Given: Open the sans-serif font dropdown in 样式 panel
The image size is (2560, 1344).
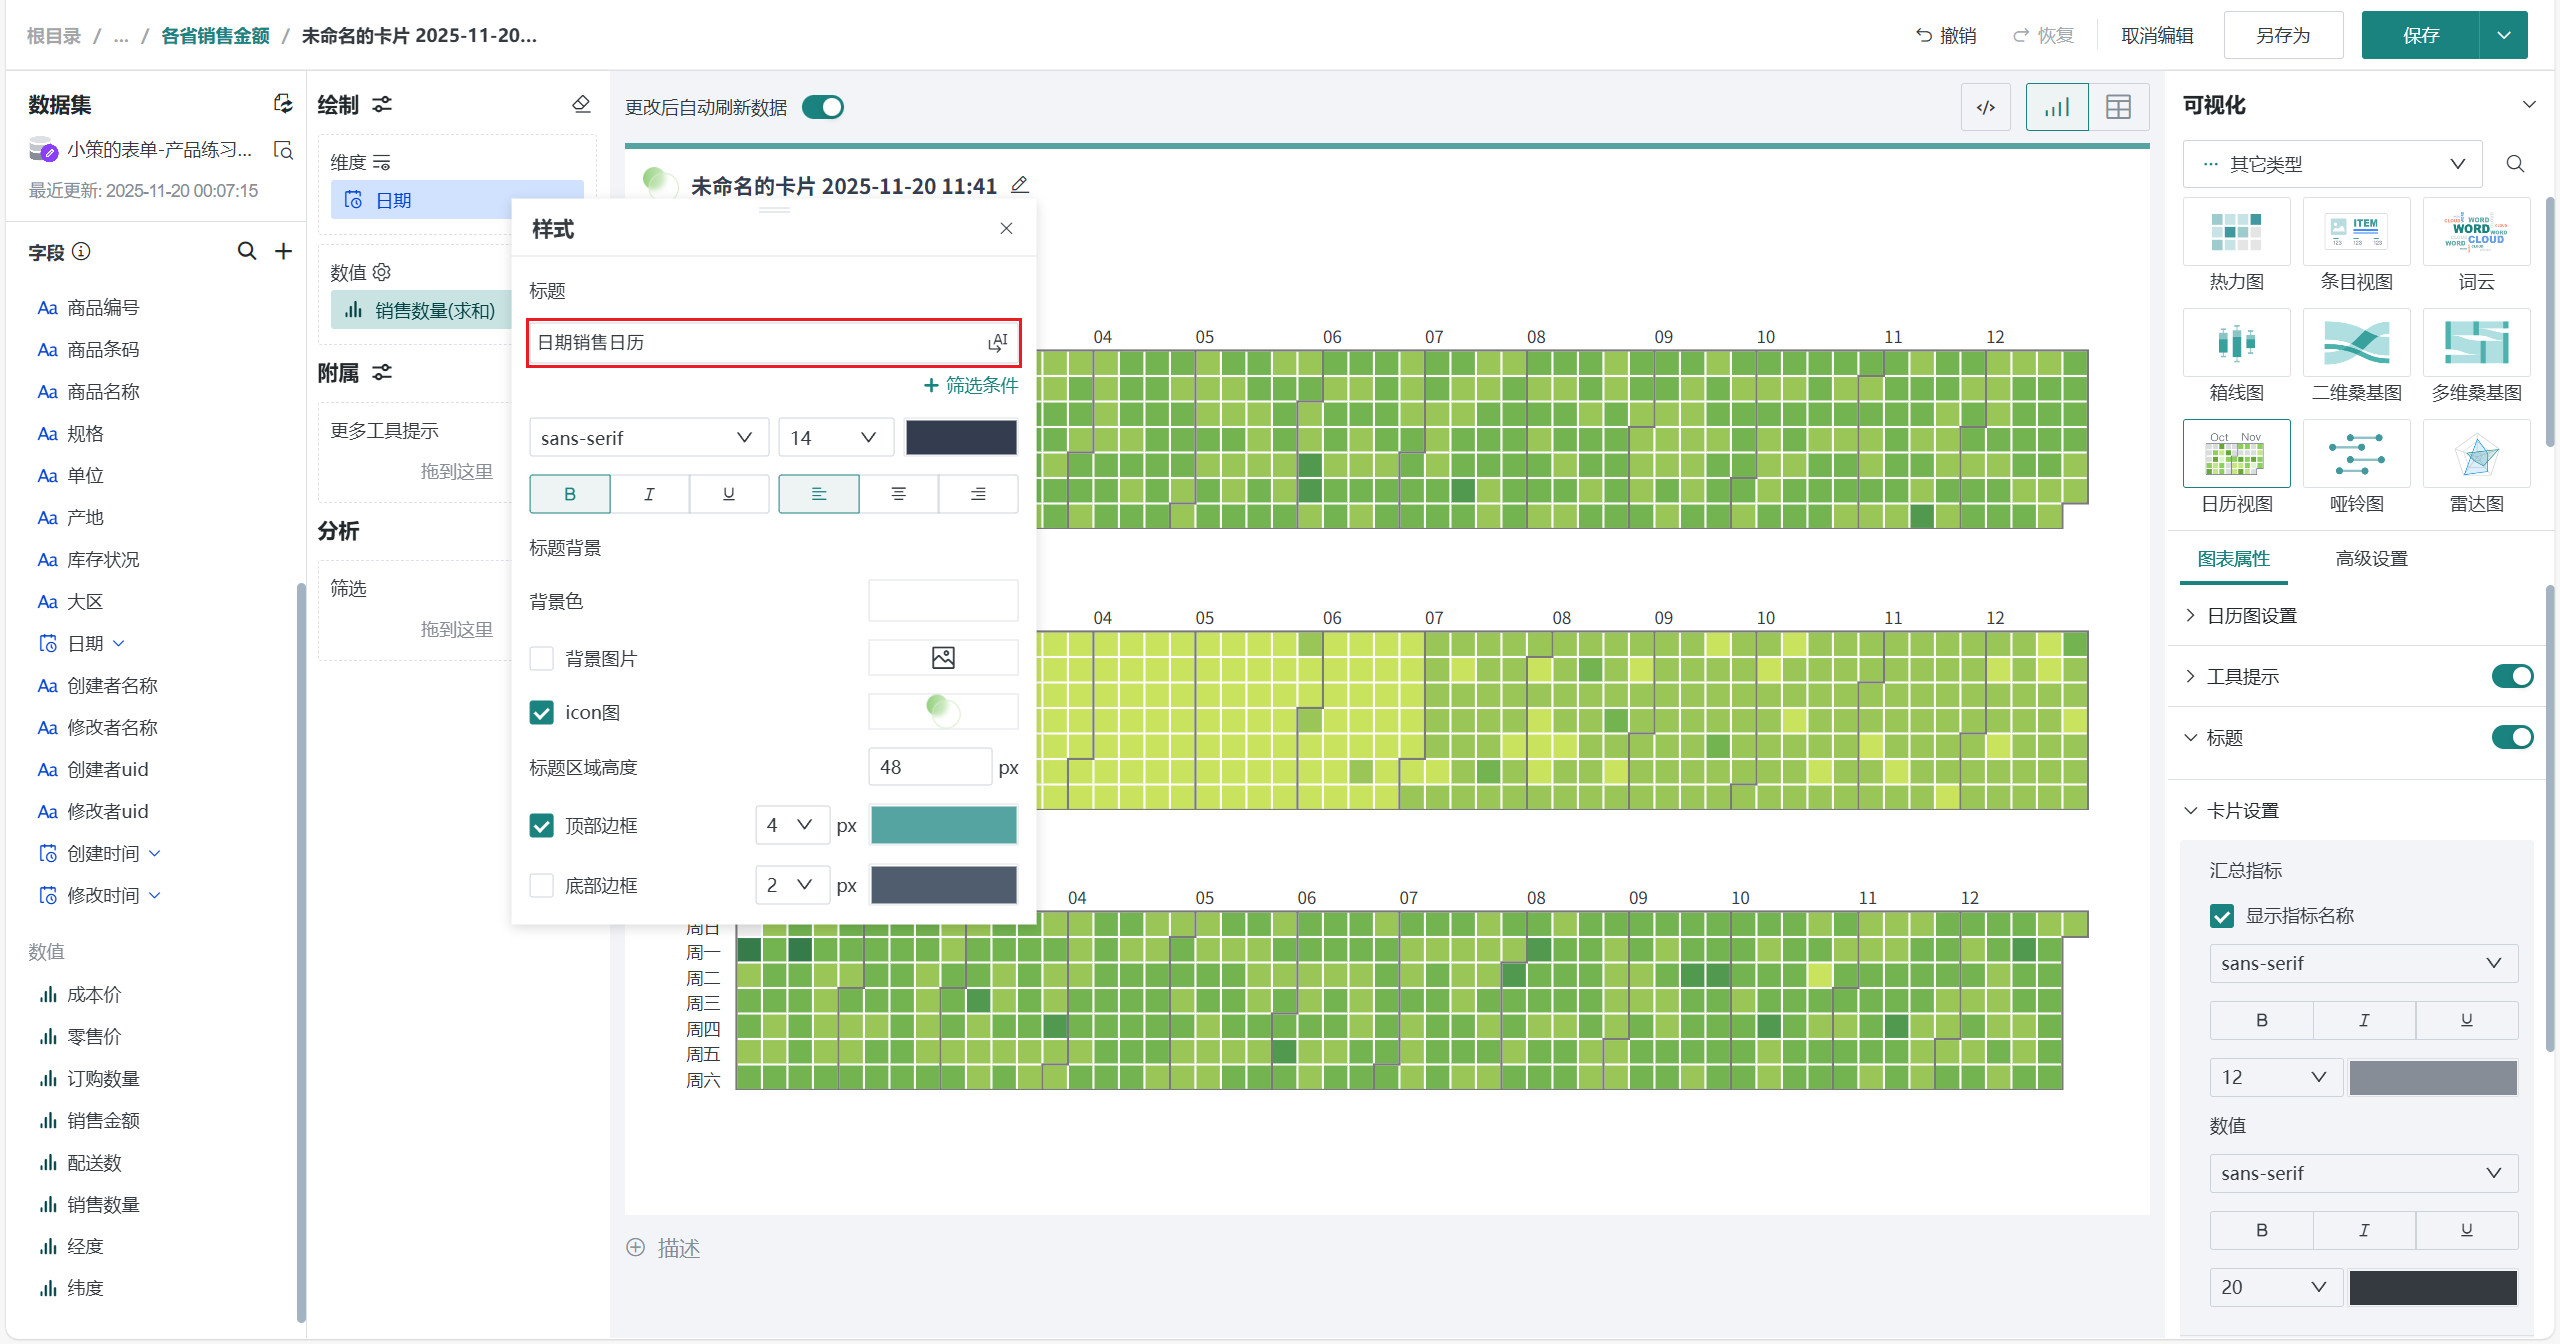Looking at the screenshot, I should 647,438.
